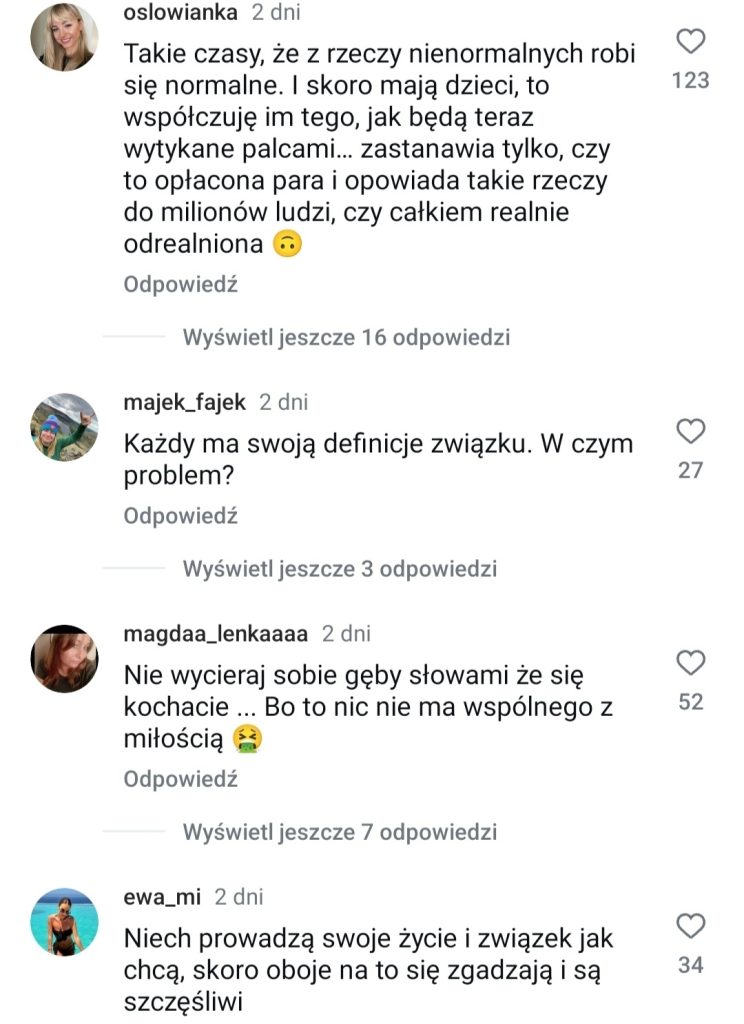Open the 52 likes count on magdaa_lenkaaaa's comment
The image size is (744, 1024).
[691, 702]
